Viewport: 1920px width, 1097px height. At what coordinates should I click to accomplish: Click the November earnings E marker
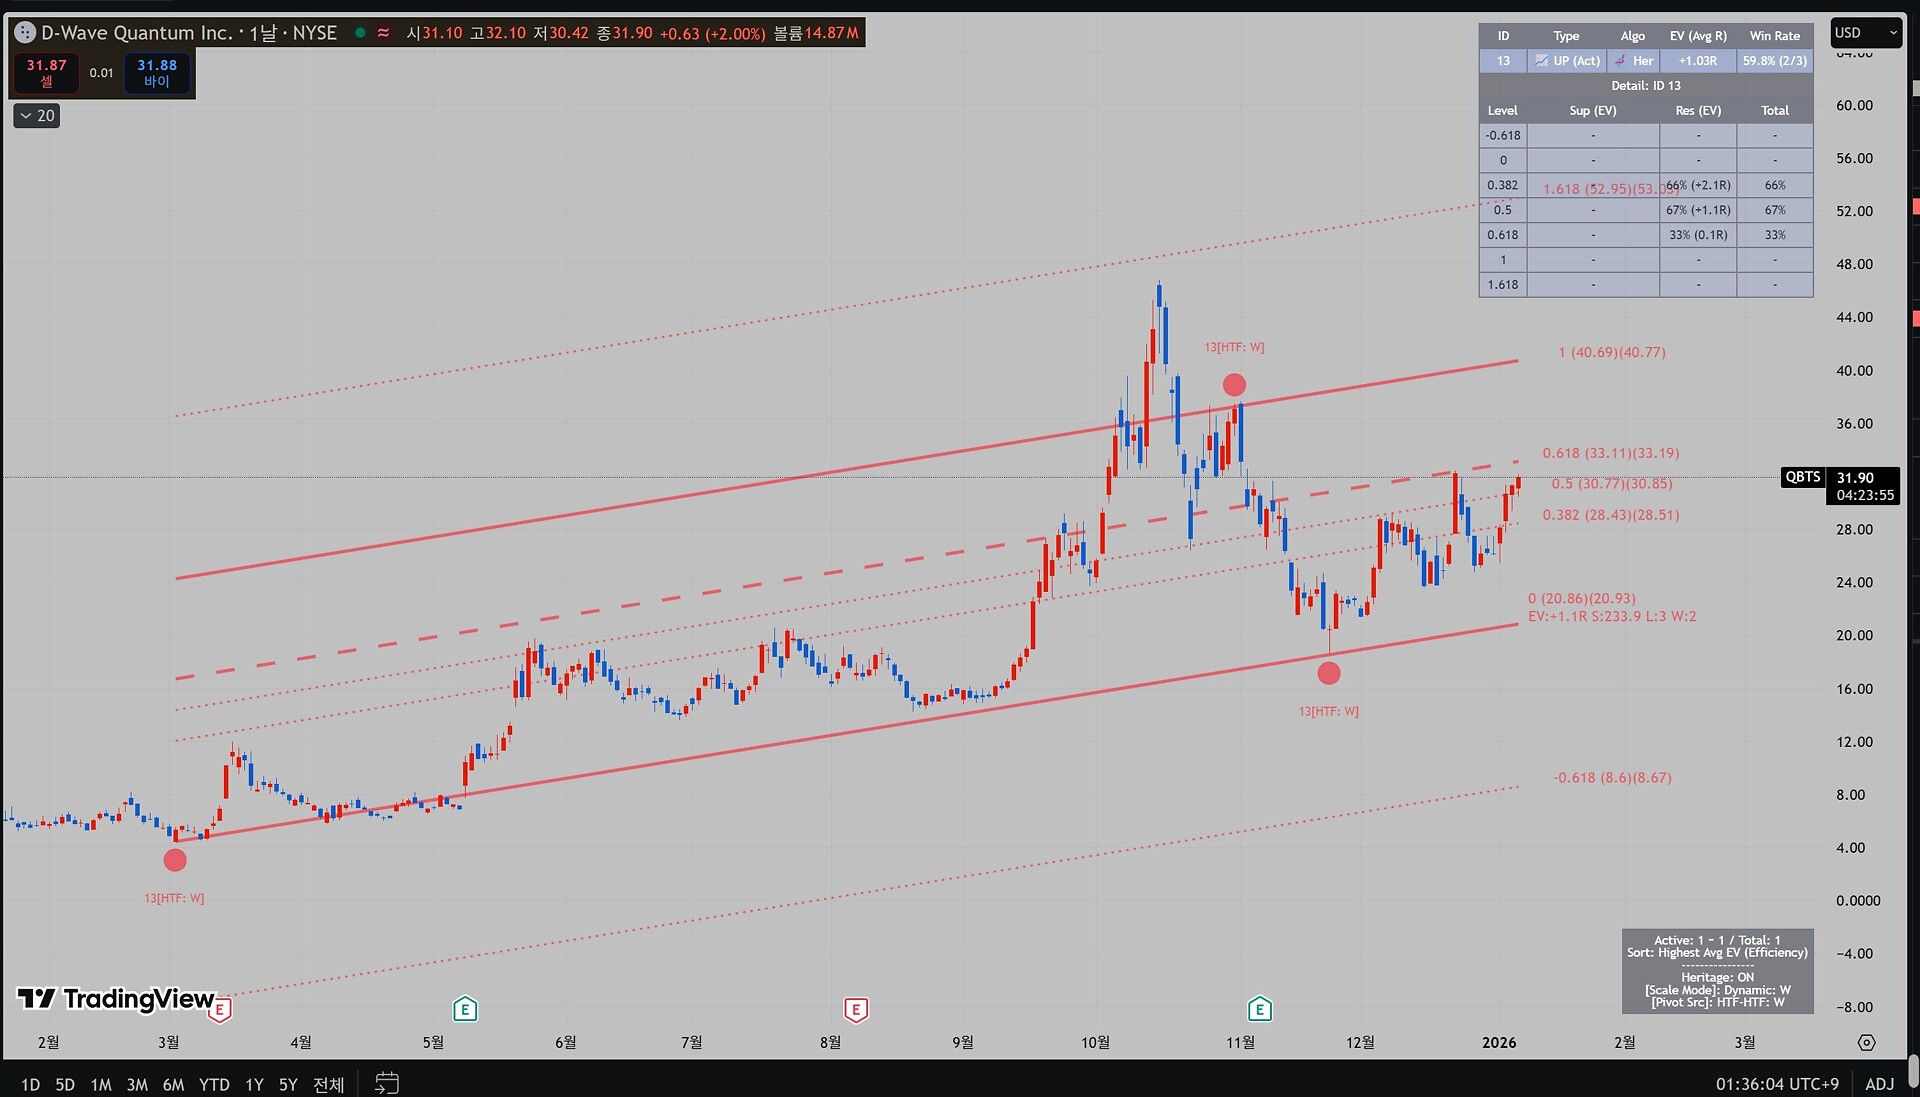point(1259,1009)
